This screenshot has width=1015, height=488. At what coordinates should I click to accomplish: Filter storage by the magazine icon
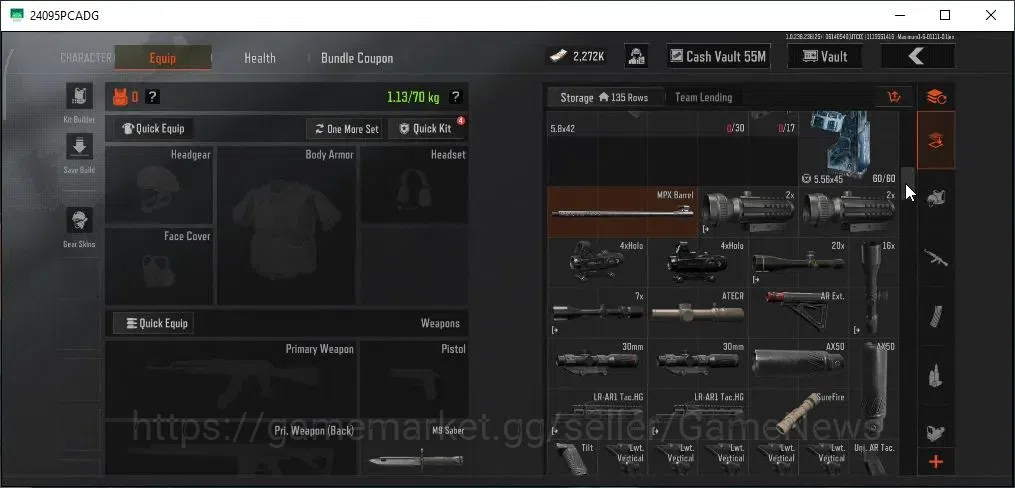[936, 316]
